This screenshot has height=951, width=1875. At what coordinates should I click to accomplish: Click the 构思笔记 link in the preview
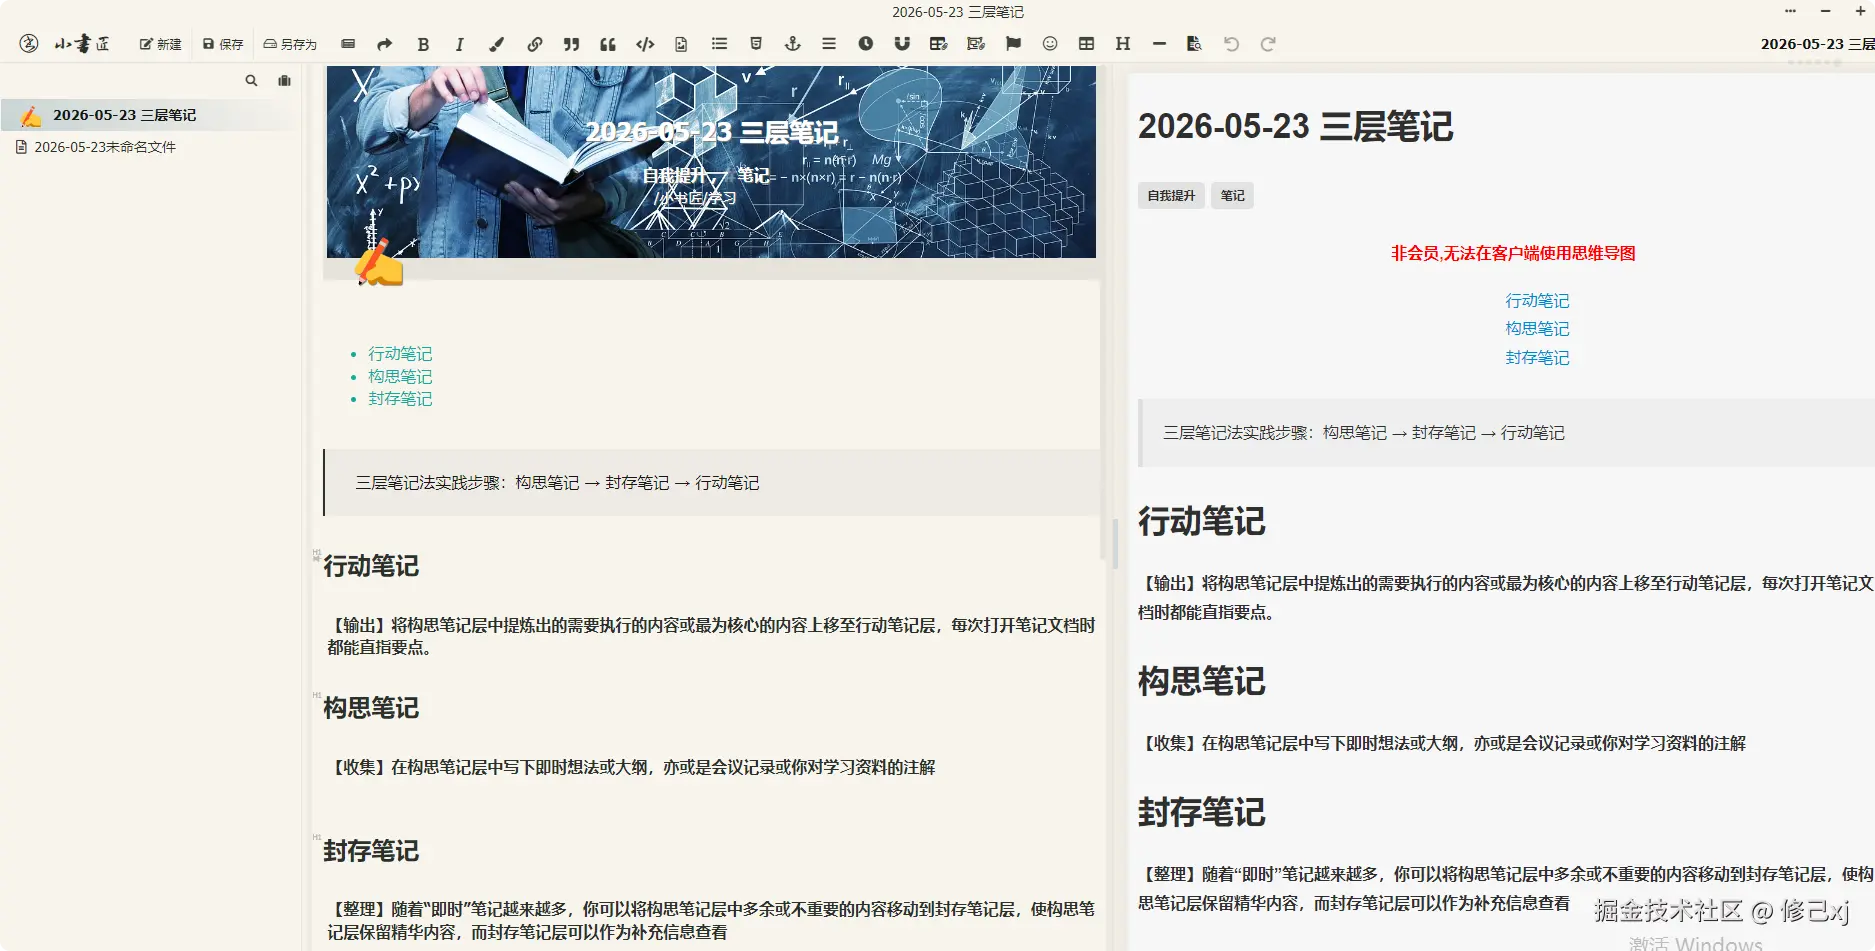pos(1537,329)
